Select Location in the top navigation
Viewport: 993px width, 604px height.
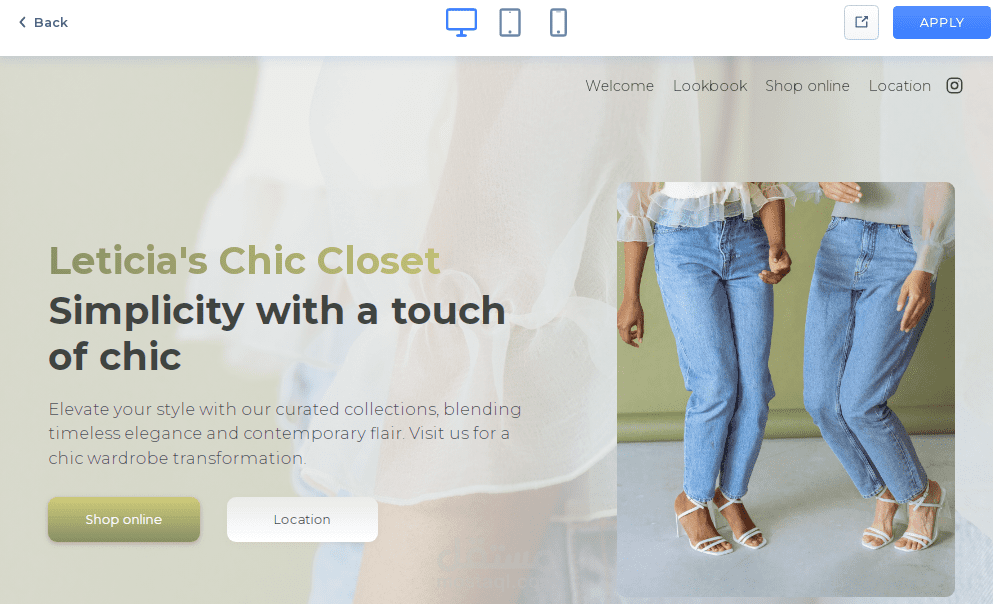coord(899,85)
